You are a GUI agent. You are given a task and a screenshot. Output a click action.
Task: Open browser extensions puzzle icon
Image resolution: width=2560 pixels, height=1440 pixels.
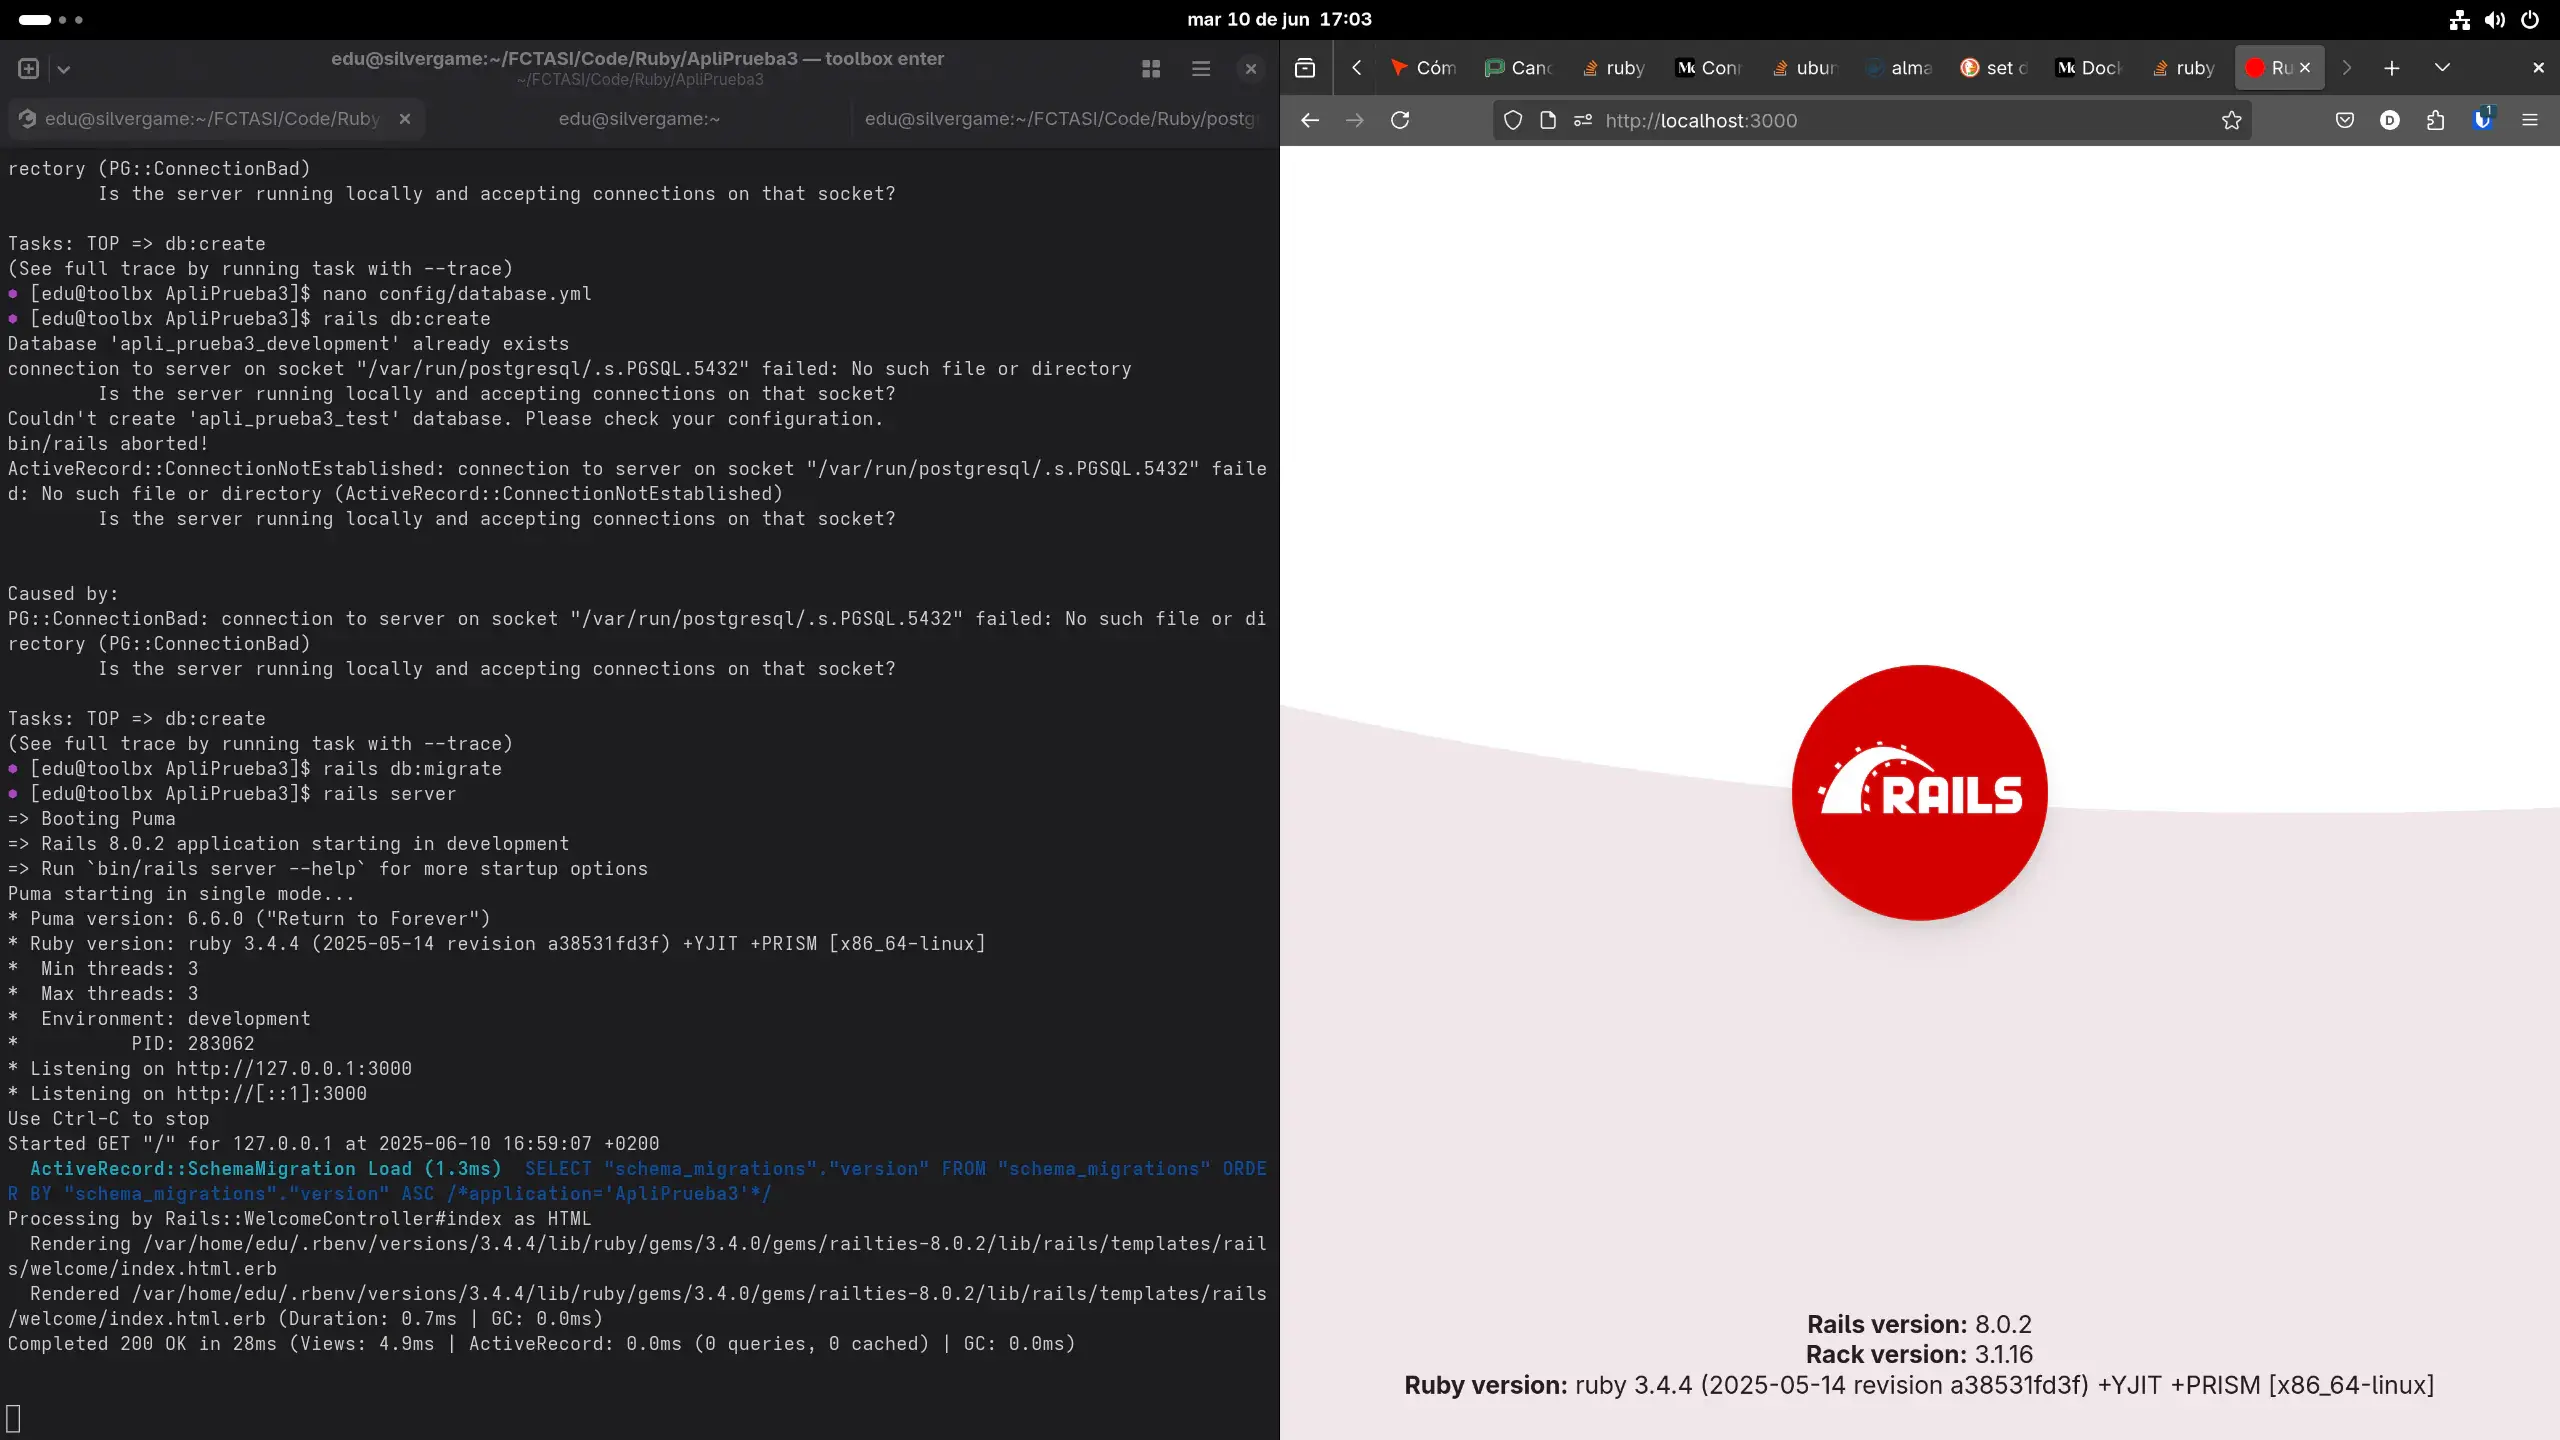(2436, 120)
